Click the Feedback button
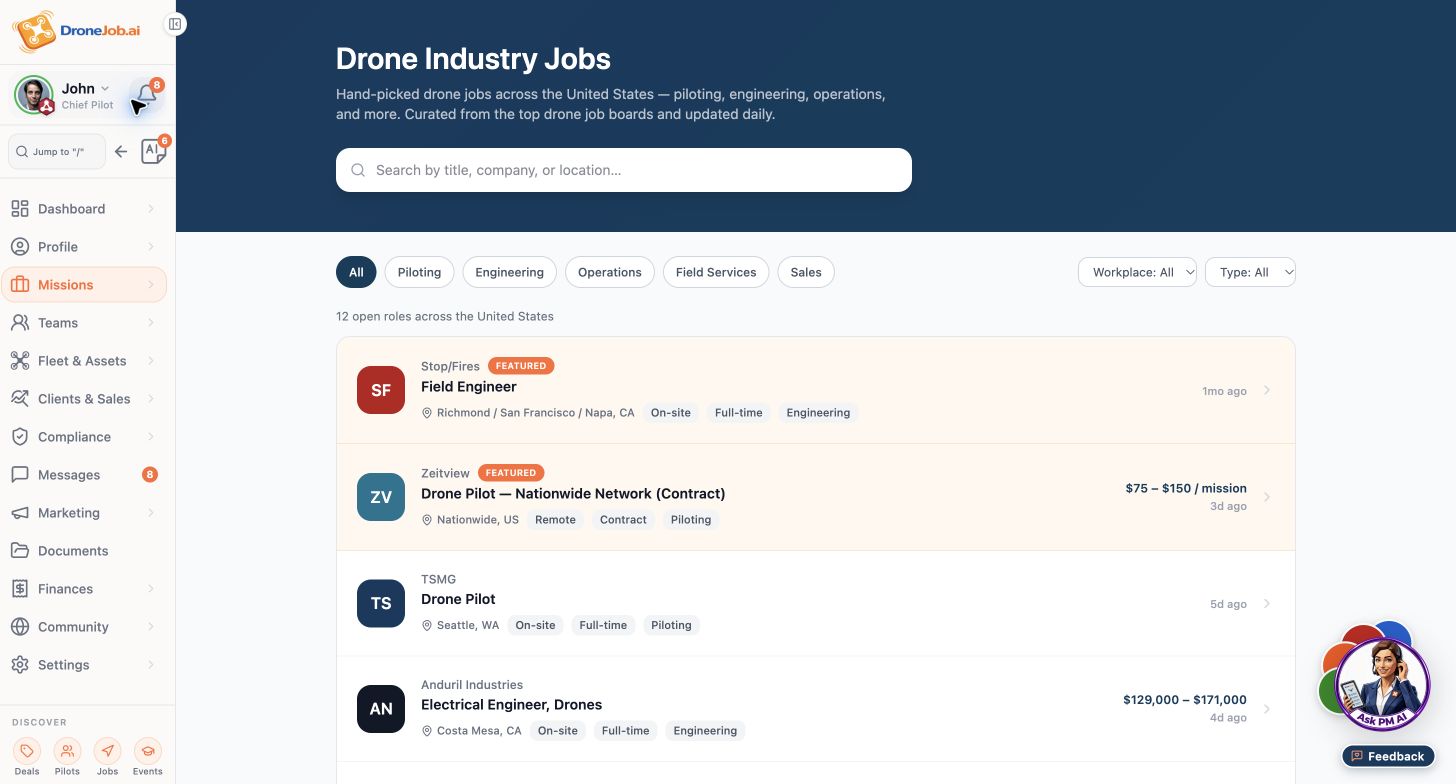The image size is (1456, 784). click(x=1388, y=756)
